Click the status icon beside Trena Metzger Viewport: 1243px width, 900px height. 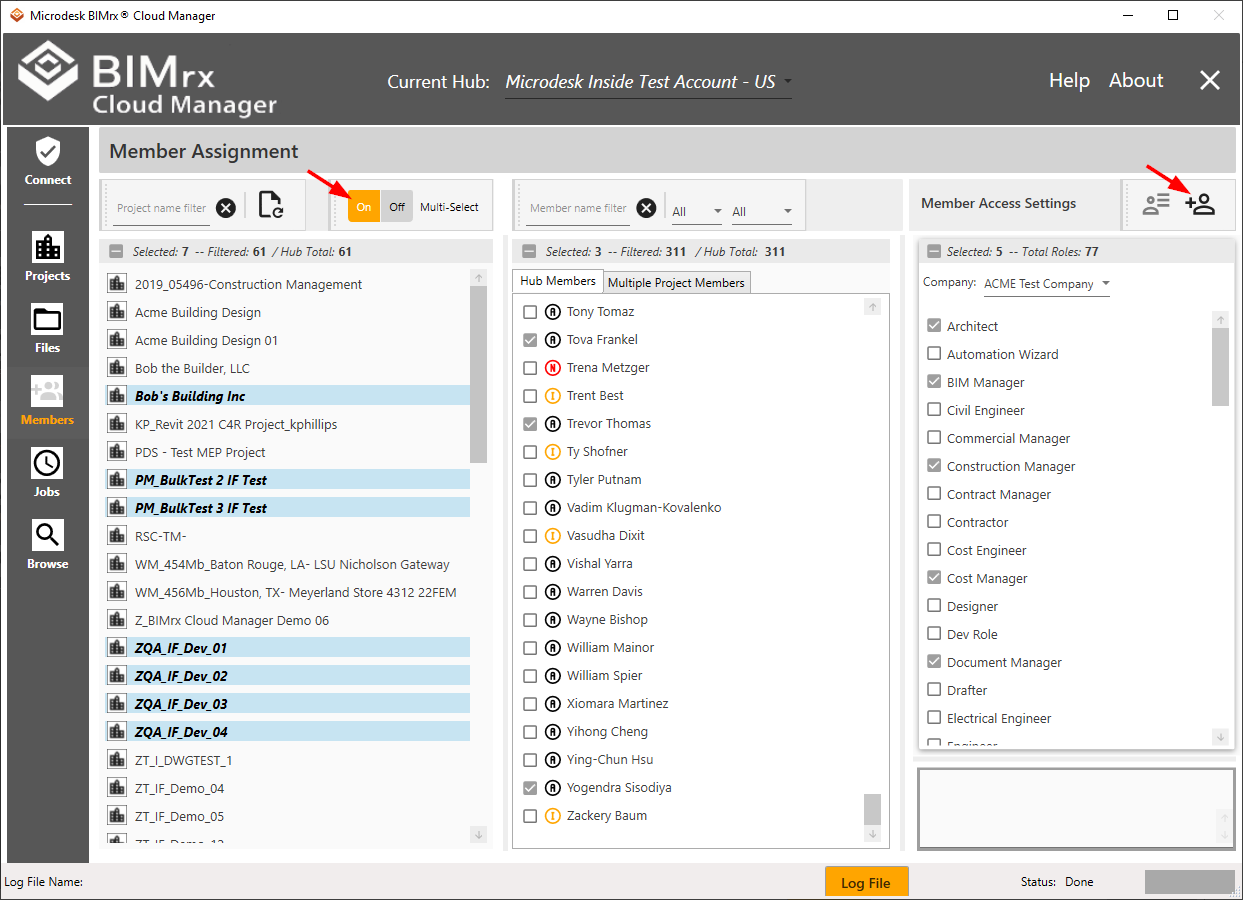point(552,368)
